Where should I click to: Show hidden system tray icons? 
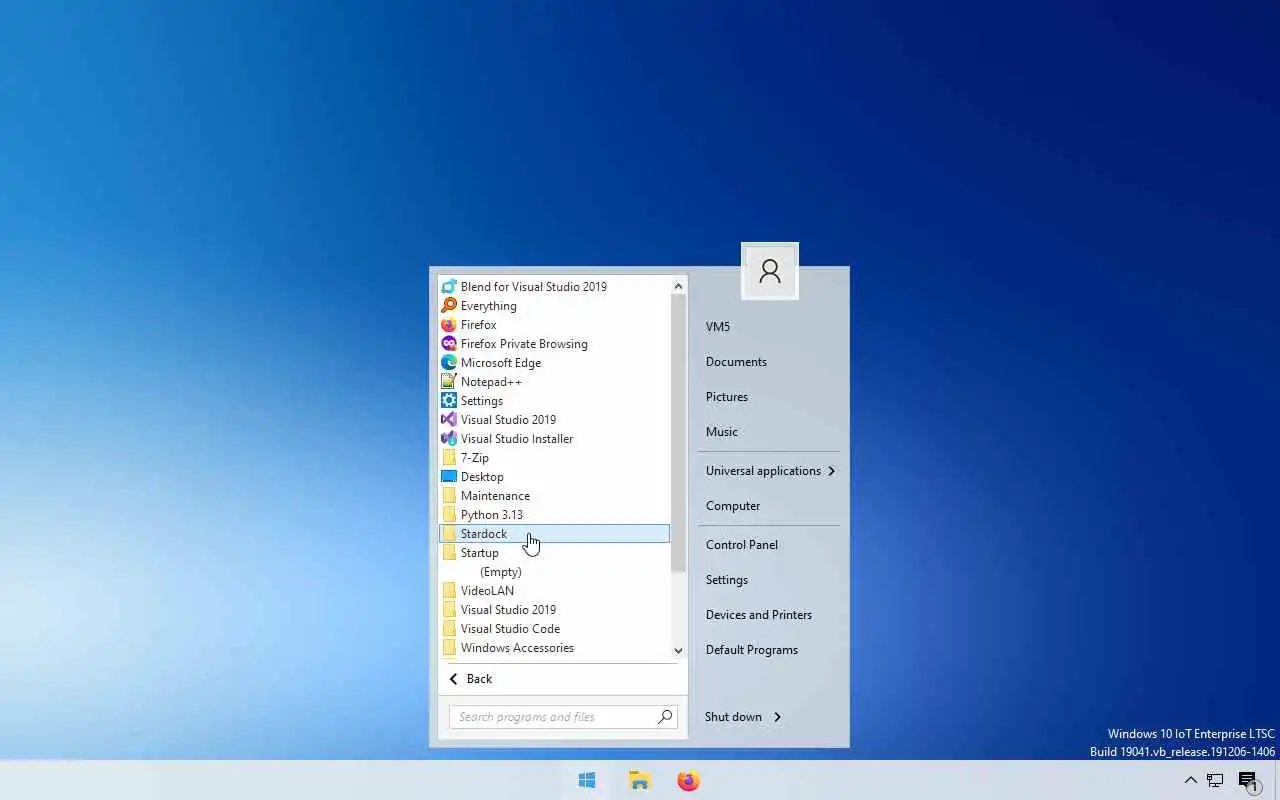coord(1190,781)
